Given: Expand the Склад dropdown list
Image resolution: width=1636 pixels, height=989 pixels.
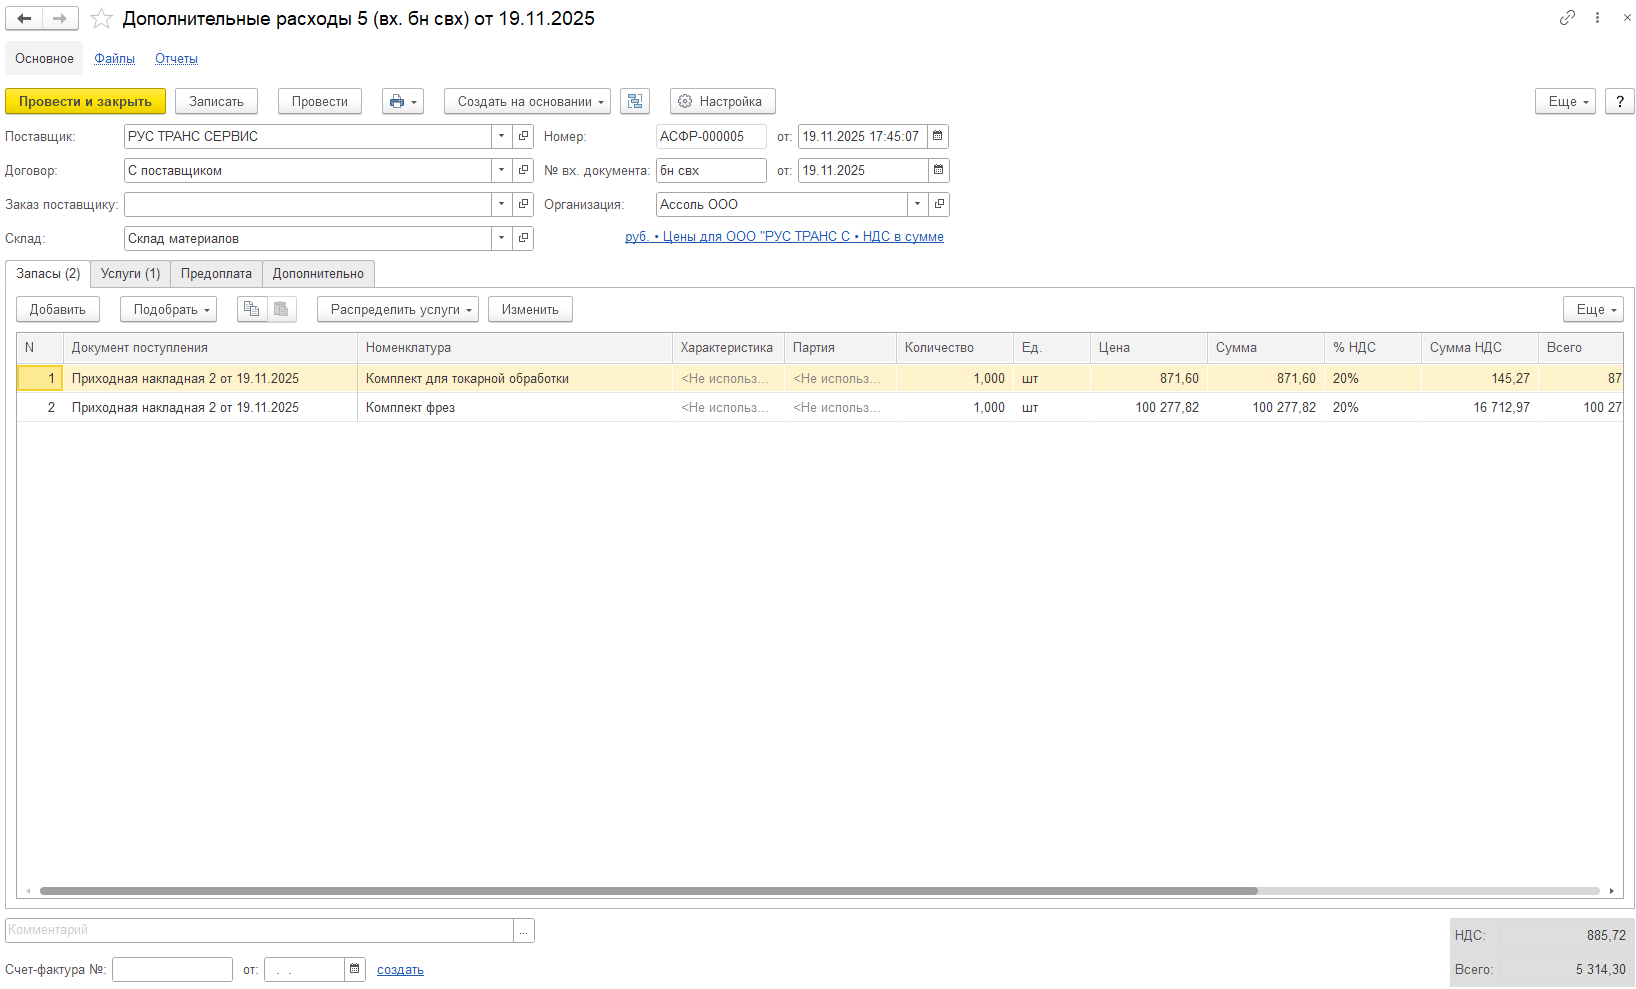Looking at the screenshot, I should [x=501, y=238].
